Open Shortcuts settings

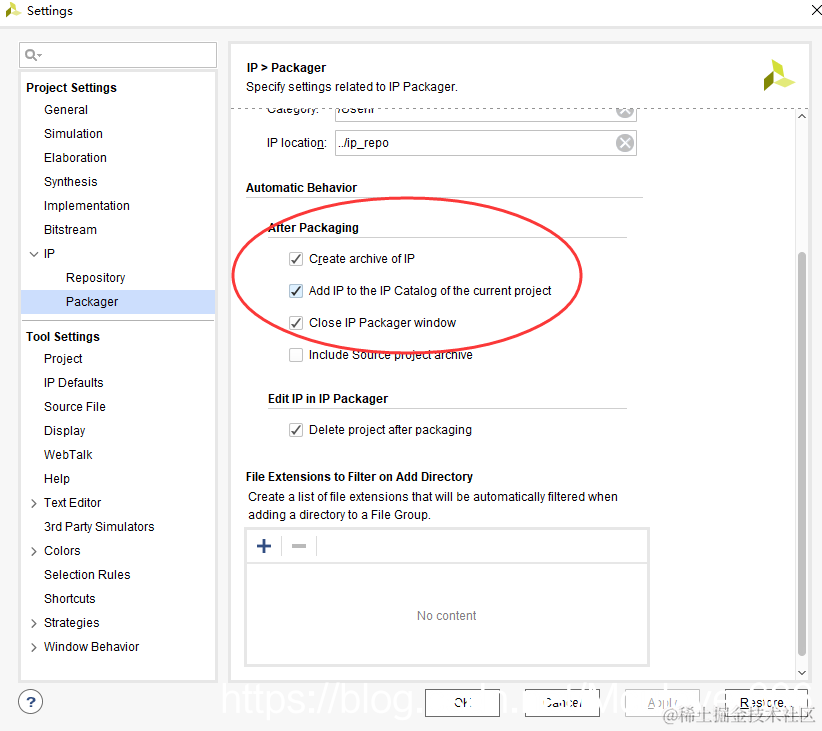(x=70, y=599)
